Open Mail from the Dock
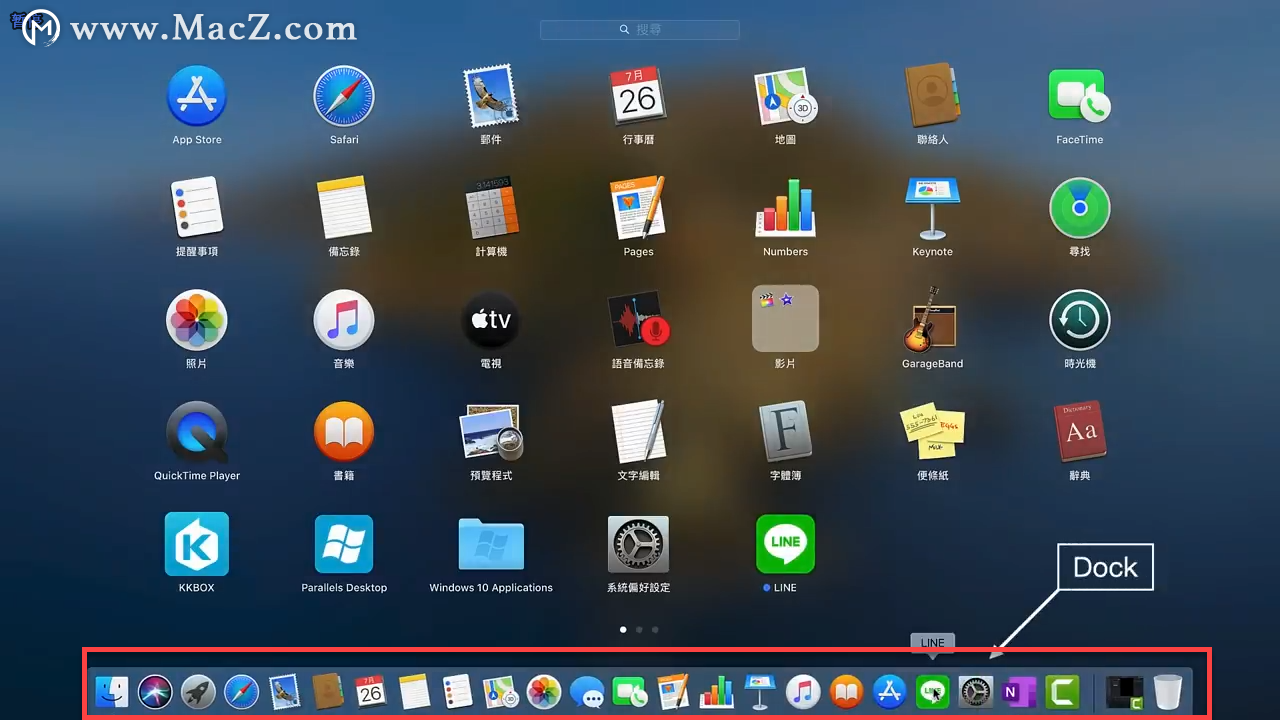 285,692
